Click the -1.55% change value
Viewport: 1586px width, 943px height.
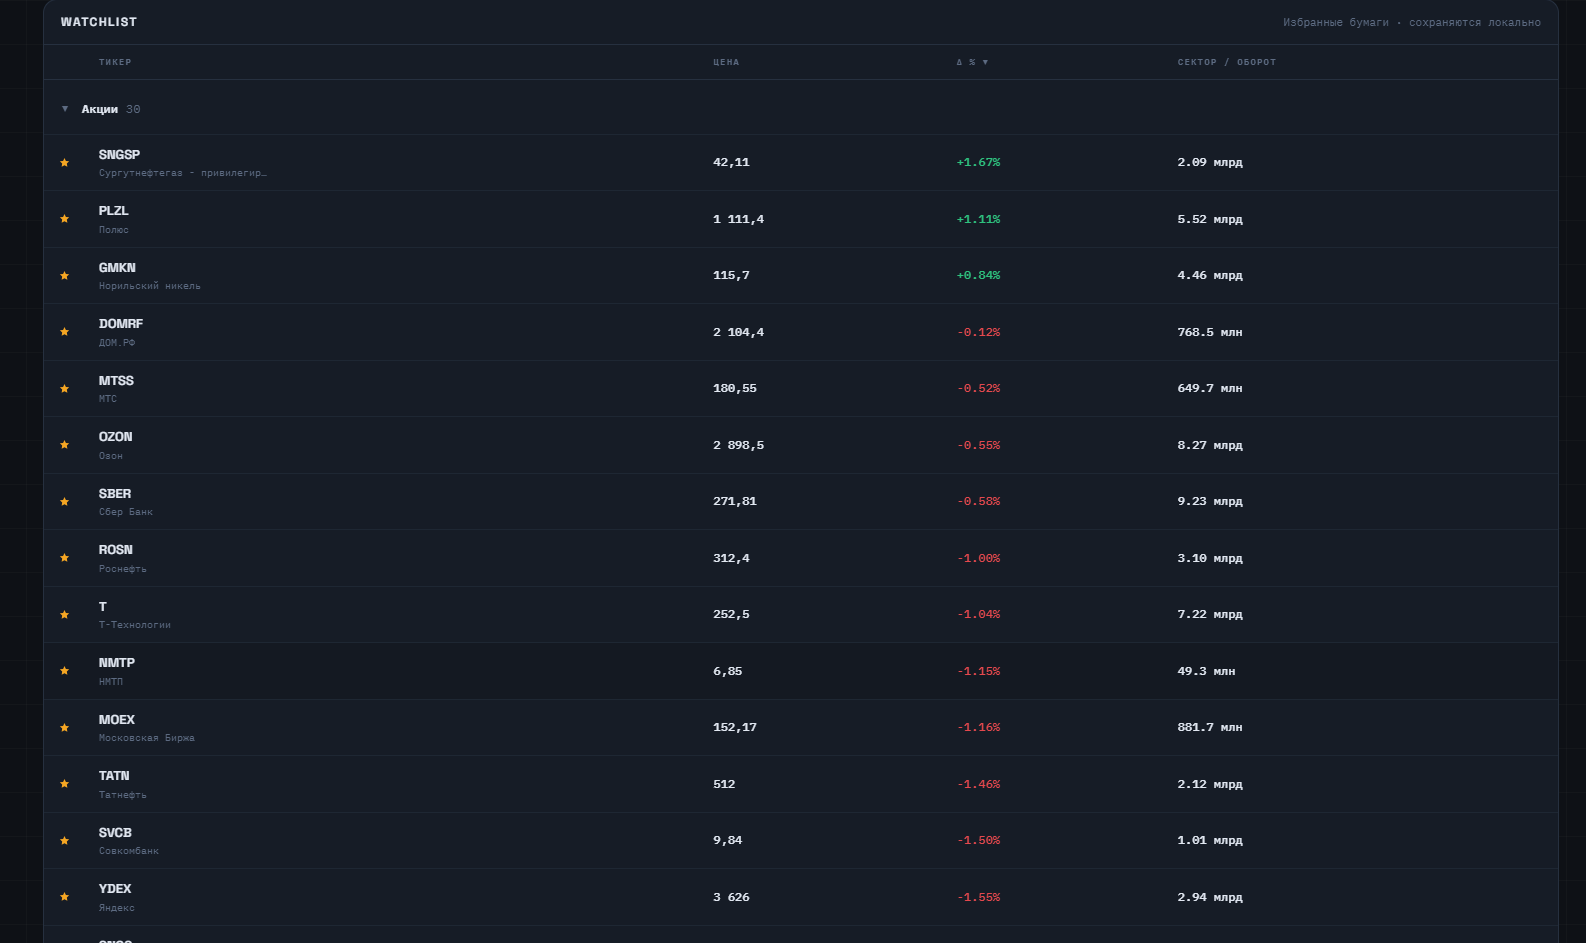coord(978,897)
